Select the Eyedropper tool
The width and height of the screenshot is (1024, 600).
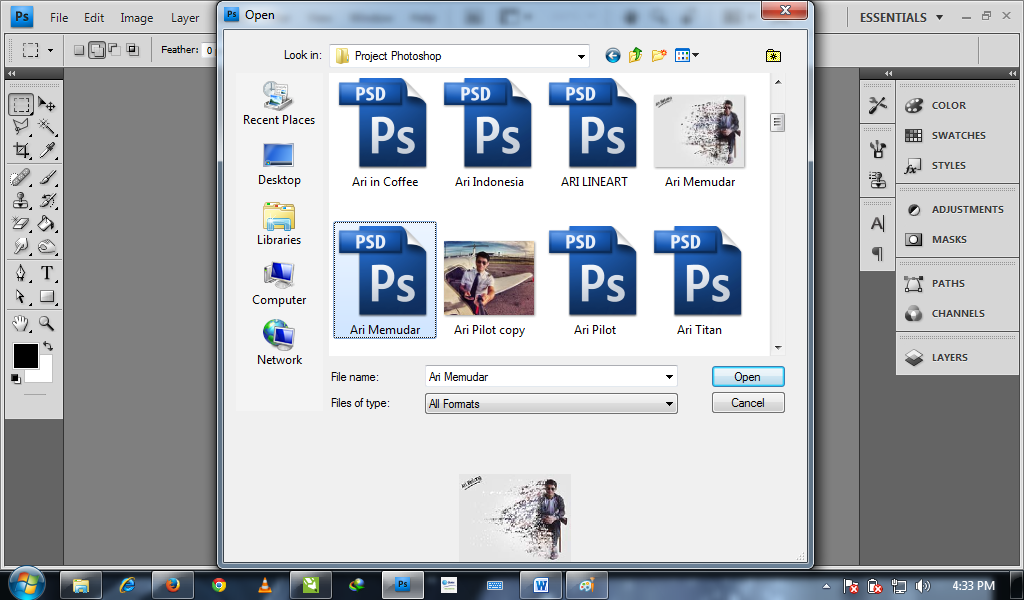tap(46, 150)
